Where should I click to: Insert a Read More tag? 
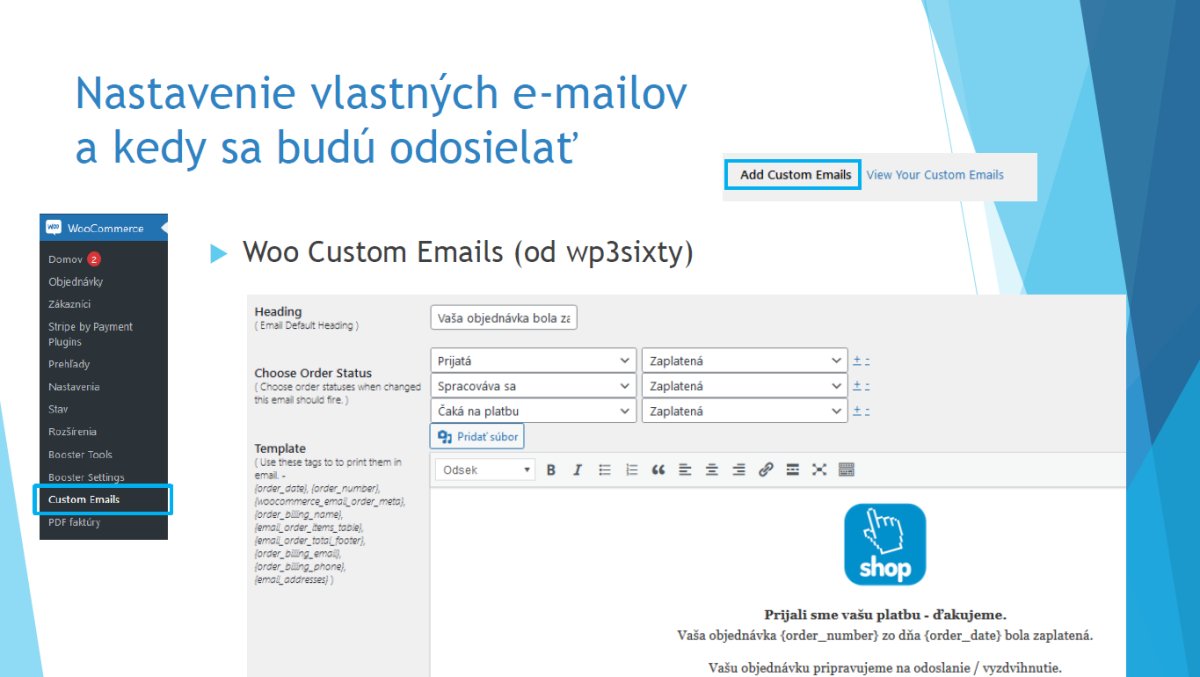pyautogui.click(x=793, y=469)
